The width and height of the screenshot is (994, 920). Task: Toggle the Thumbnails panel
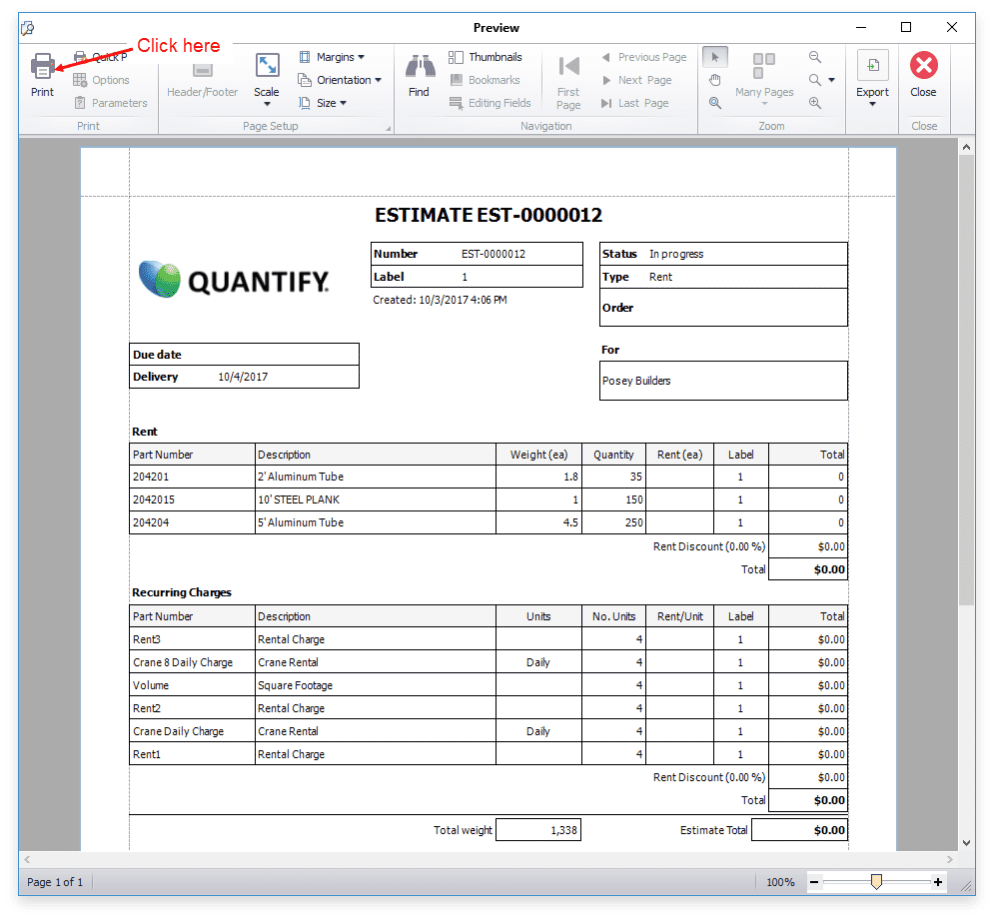click(486, 57)
